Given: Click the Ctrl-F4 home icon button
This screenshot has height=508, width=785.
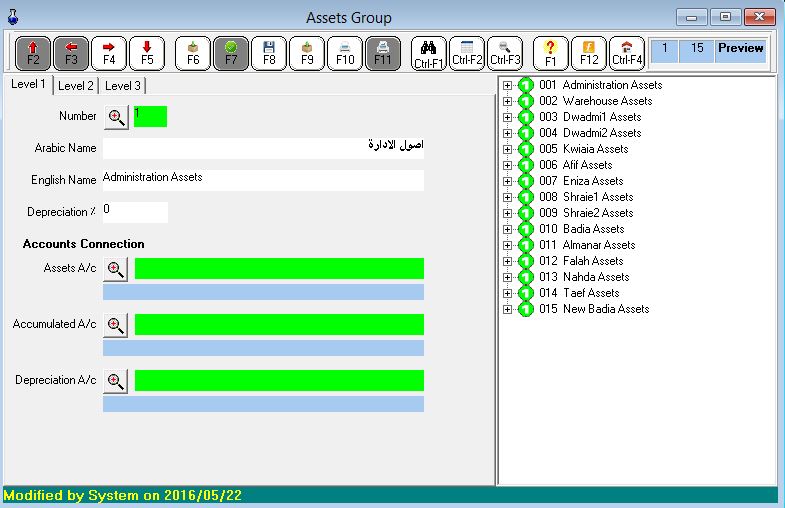Looking at the screenshot, I should [x=627, y=53].
